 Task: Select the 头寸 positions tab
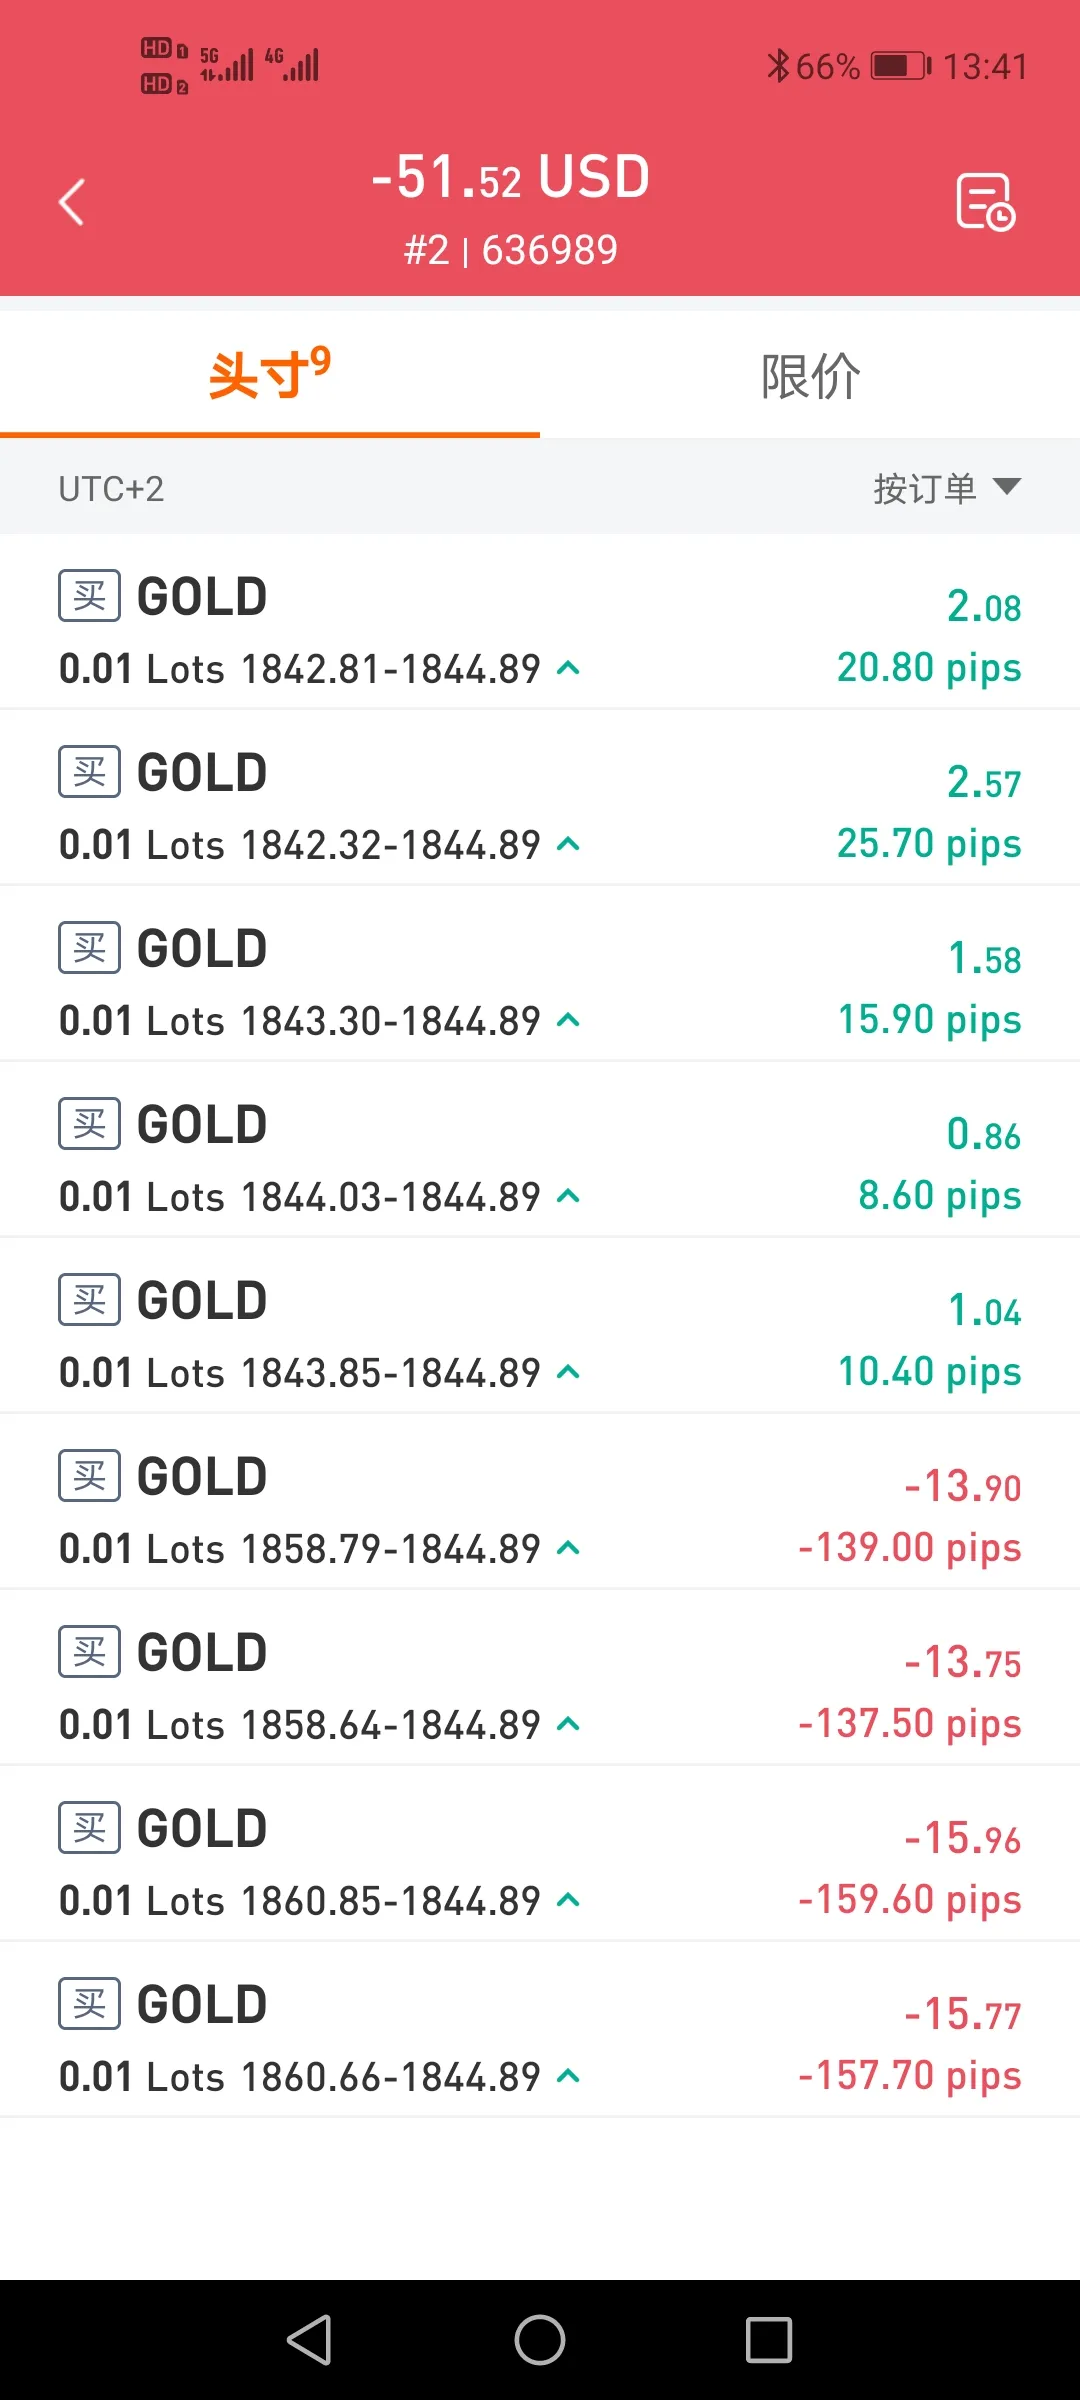270,376
